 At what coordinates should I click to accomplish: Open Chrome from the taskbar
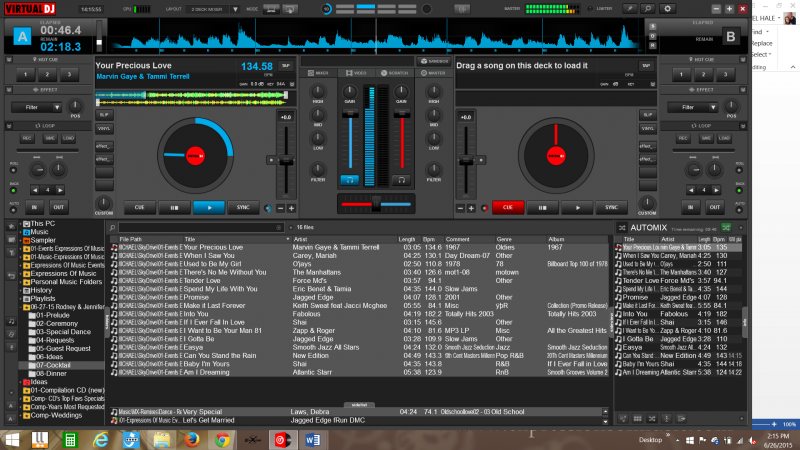222,439
